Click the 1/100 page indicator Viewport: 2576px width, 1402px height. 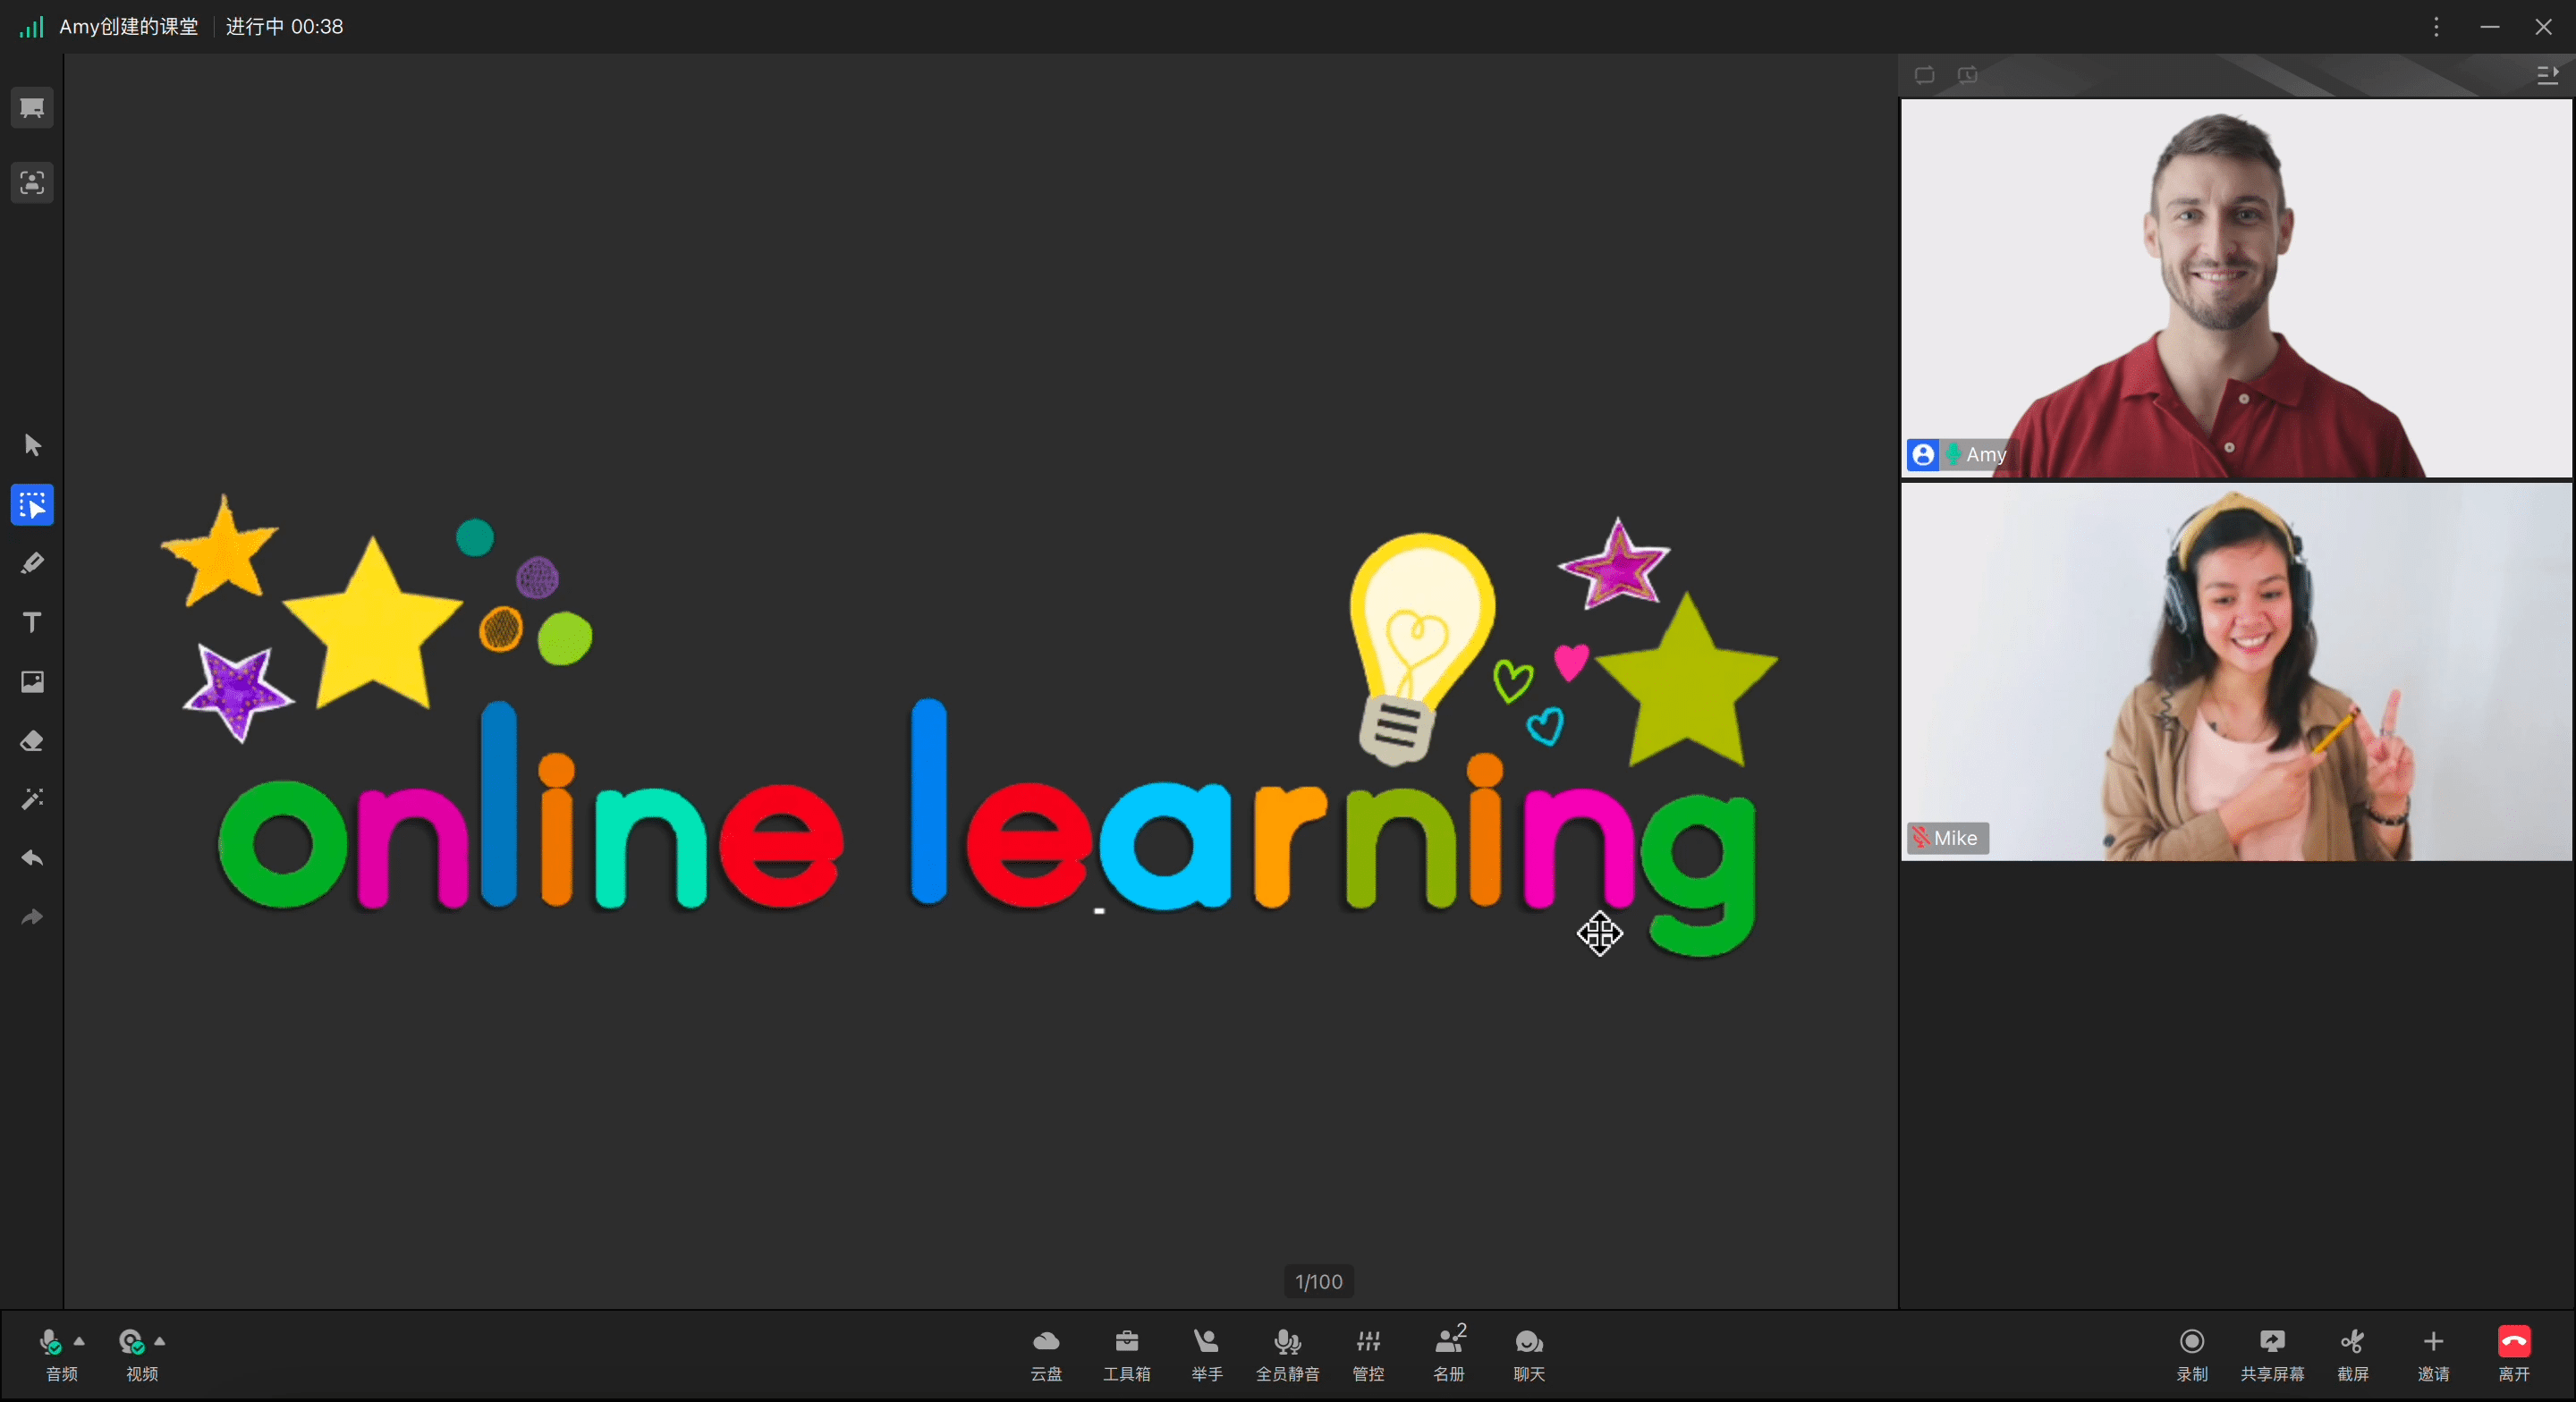point(1318,1282)
